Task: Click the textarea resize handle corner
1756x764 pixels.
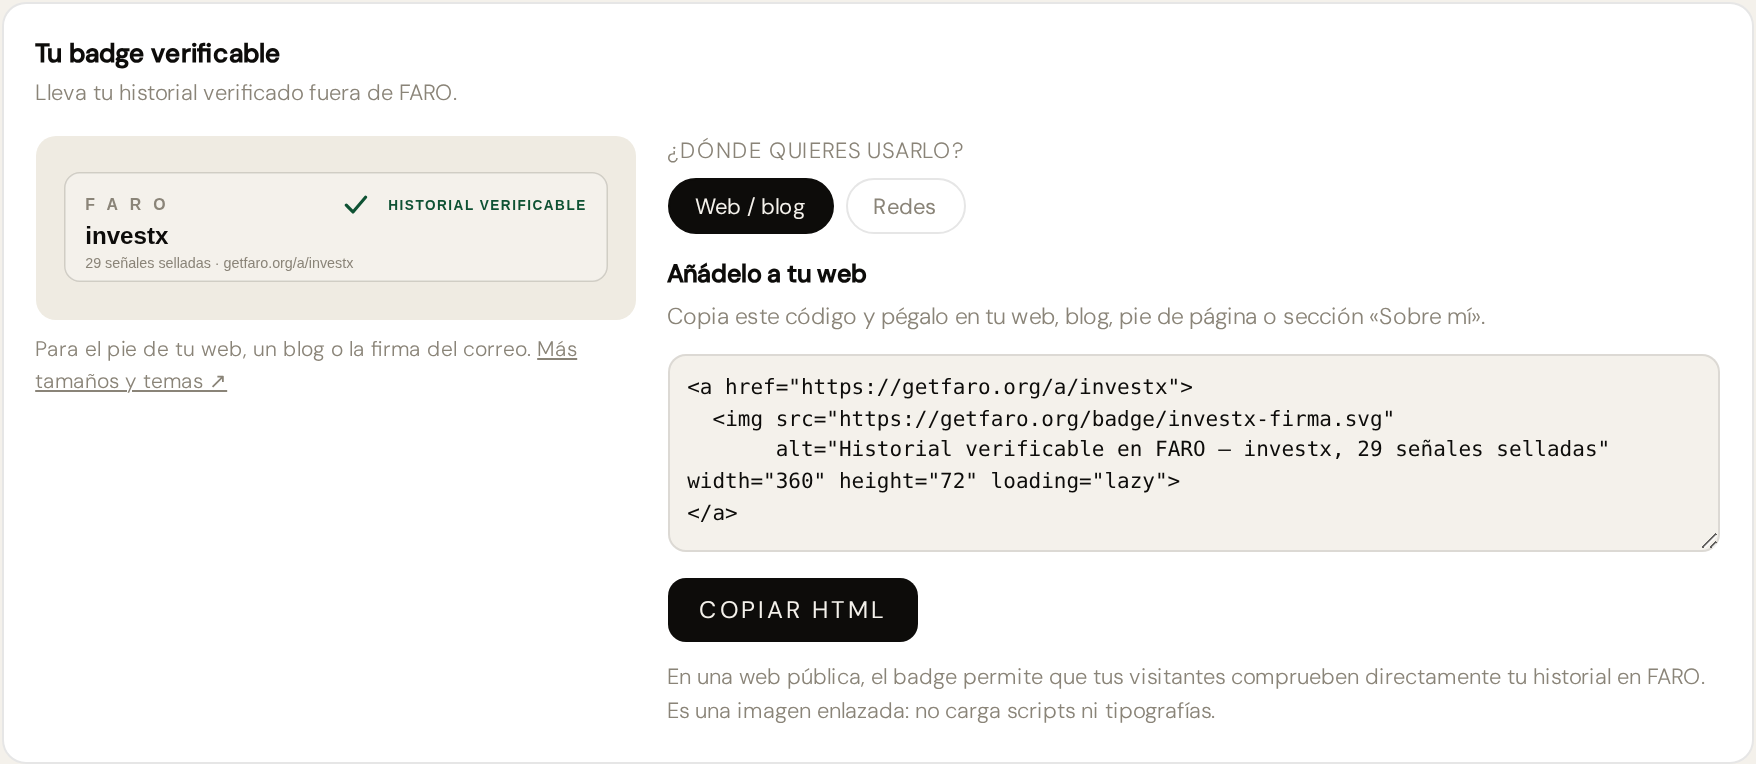Action: pyautogui.click(x=1709, y=541)
